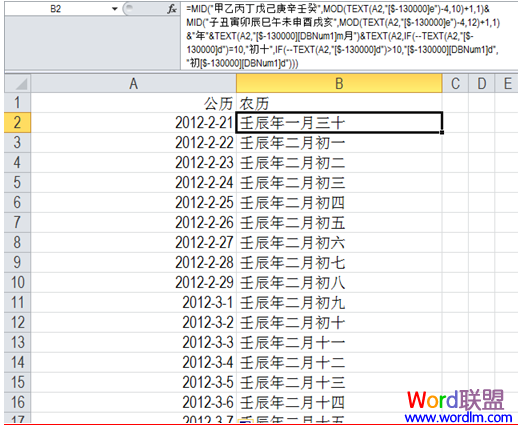Select column E header

[507, 83]
